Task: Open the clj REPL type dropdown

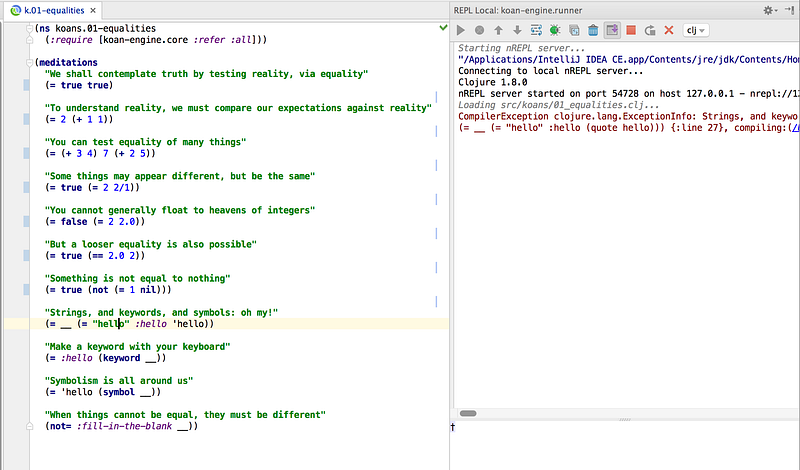Action: pyautogui.click(x=695, y=30)
